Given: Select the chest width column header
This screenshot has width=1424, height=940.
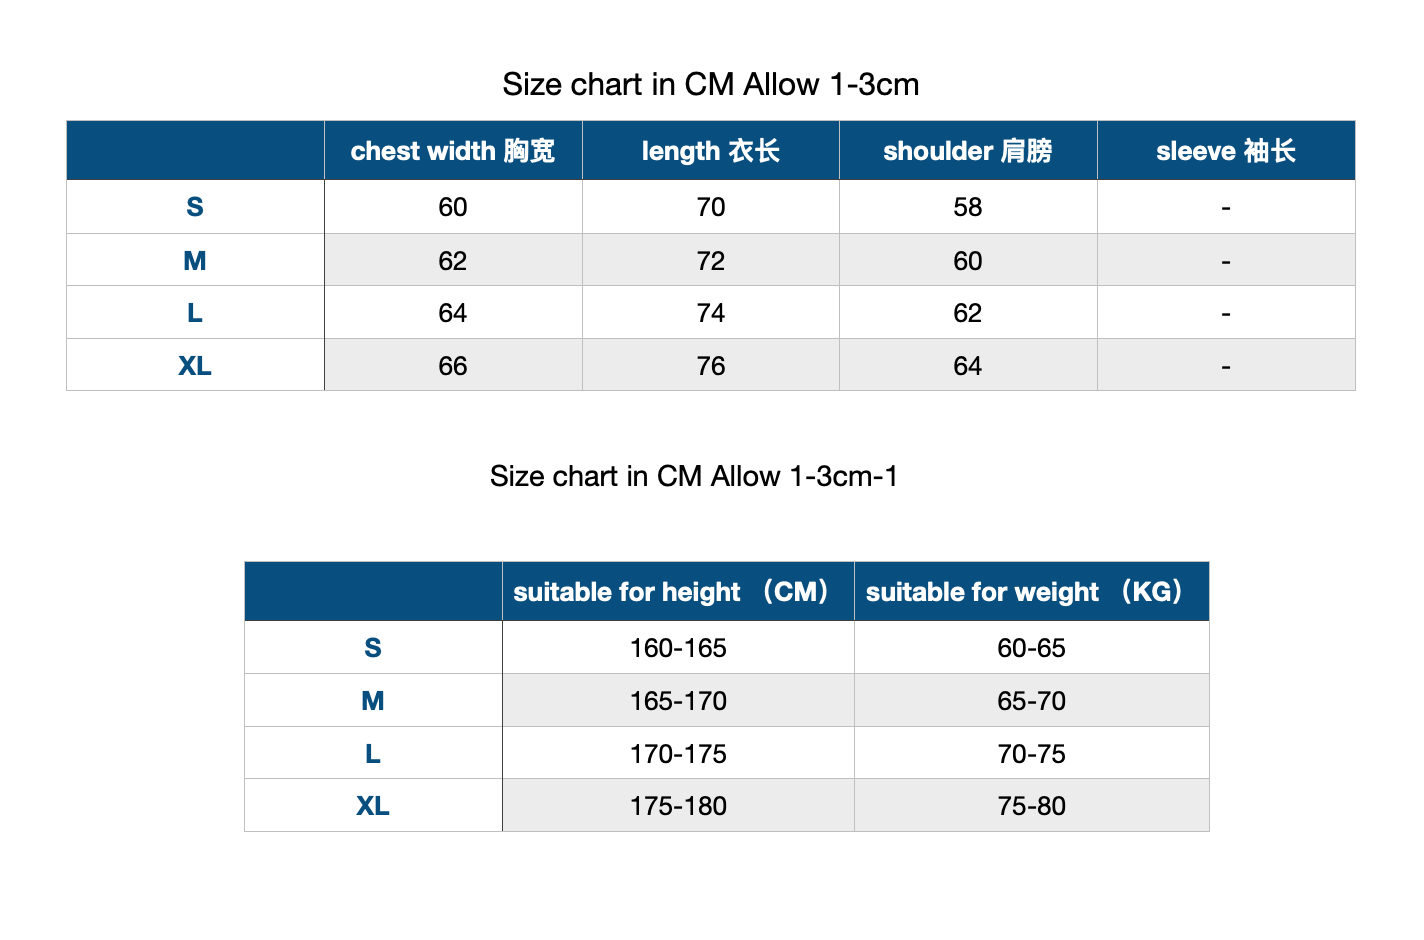Looking at the screenshot, I should click(453, 151).
